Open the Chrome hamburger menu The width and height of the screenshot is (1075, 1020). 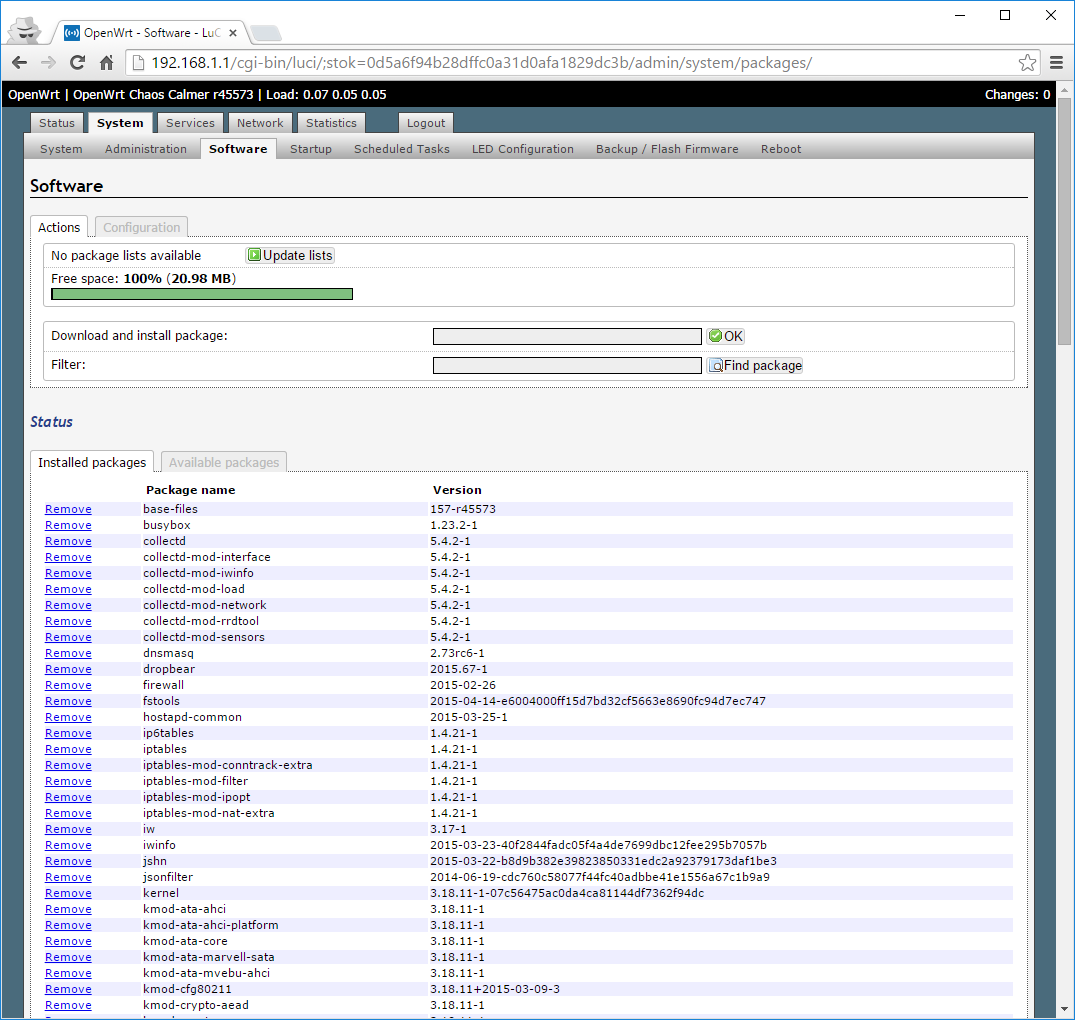coord(1056,63)
